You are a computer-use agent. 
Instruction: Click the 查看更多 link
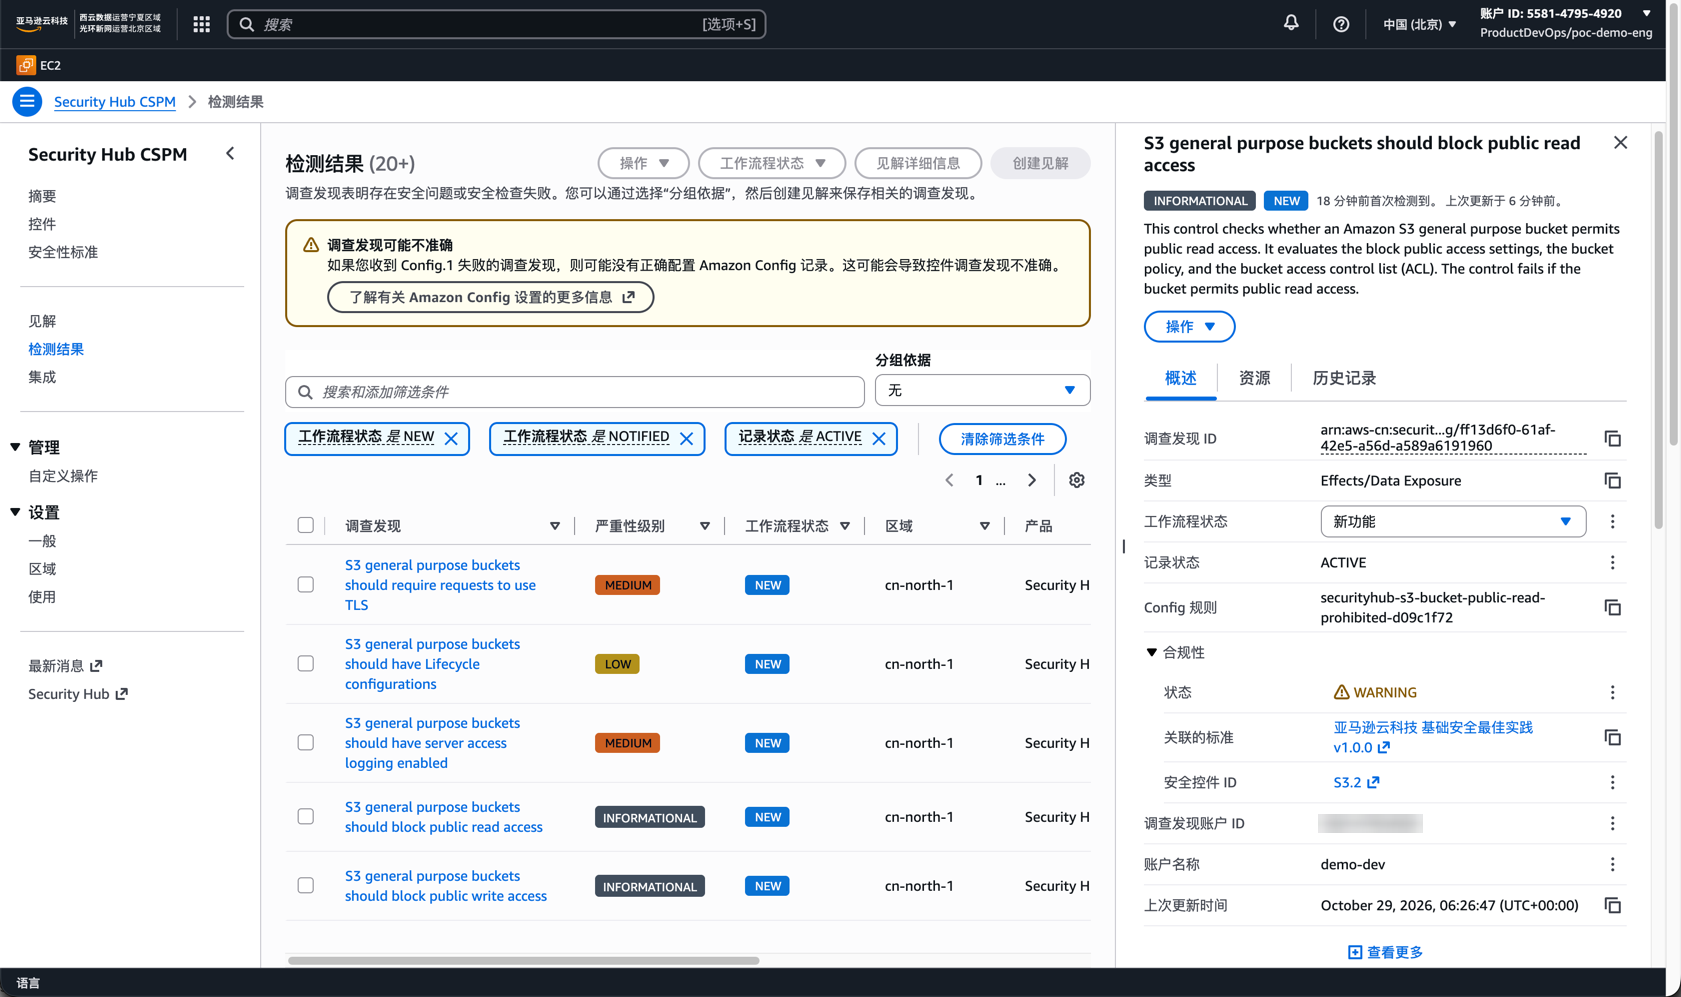pos(1385,952)
